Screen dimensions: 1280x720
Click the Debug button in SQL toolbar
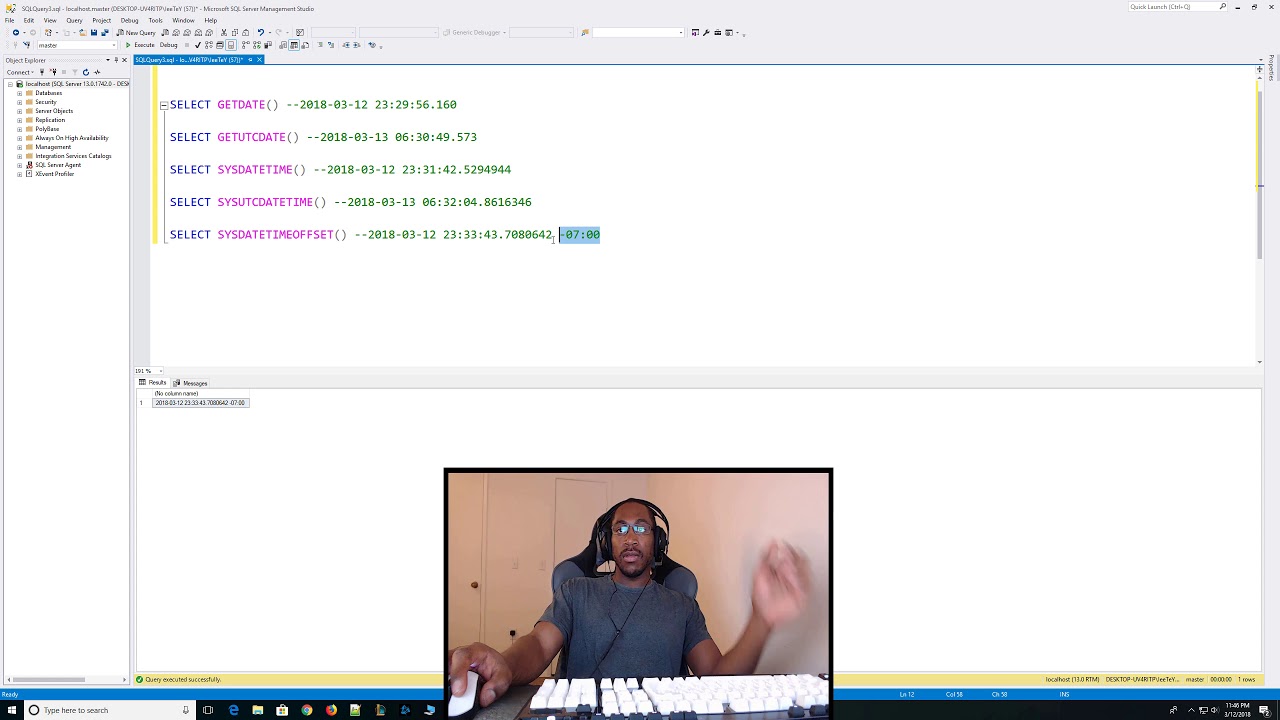coord(168,45)
